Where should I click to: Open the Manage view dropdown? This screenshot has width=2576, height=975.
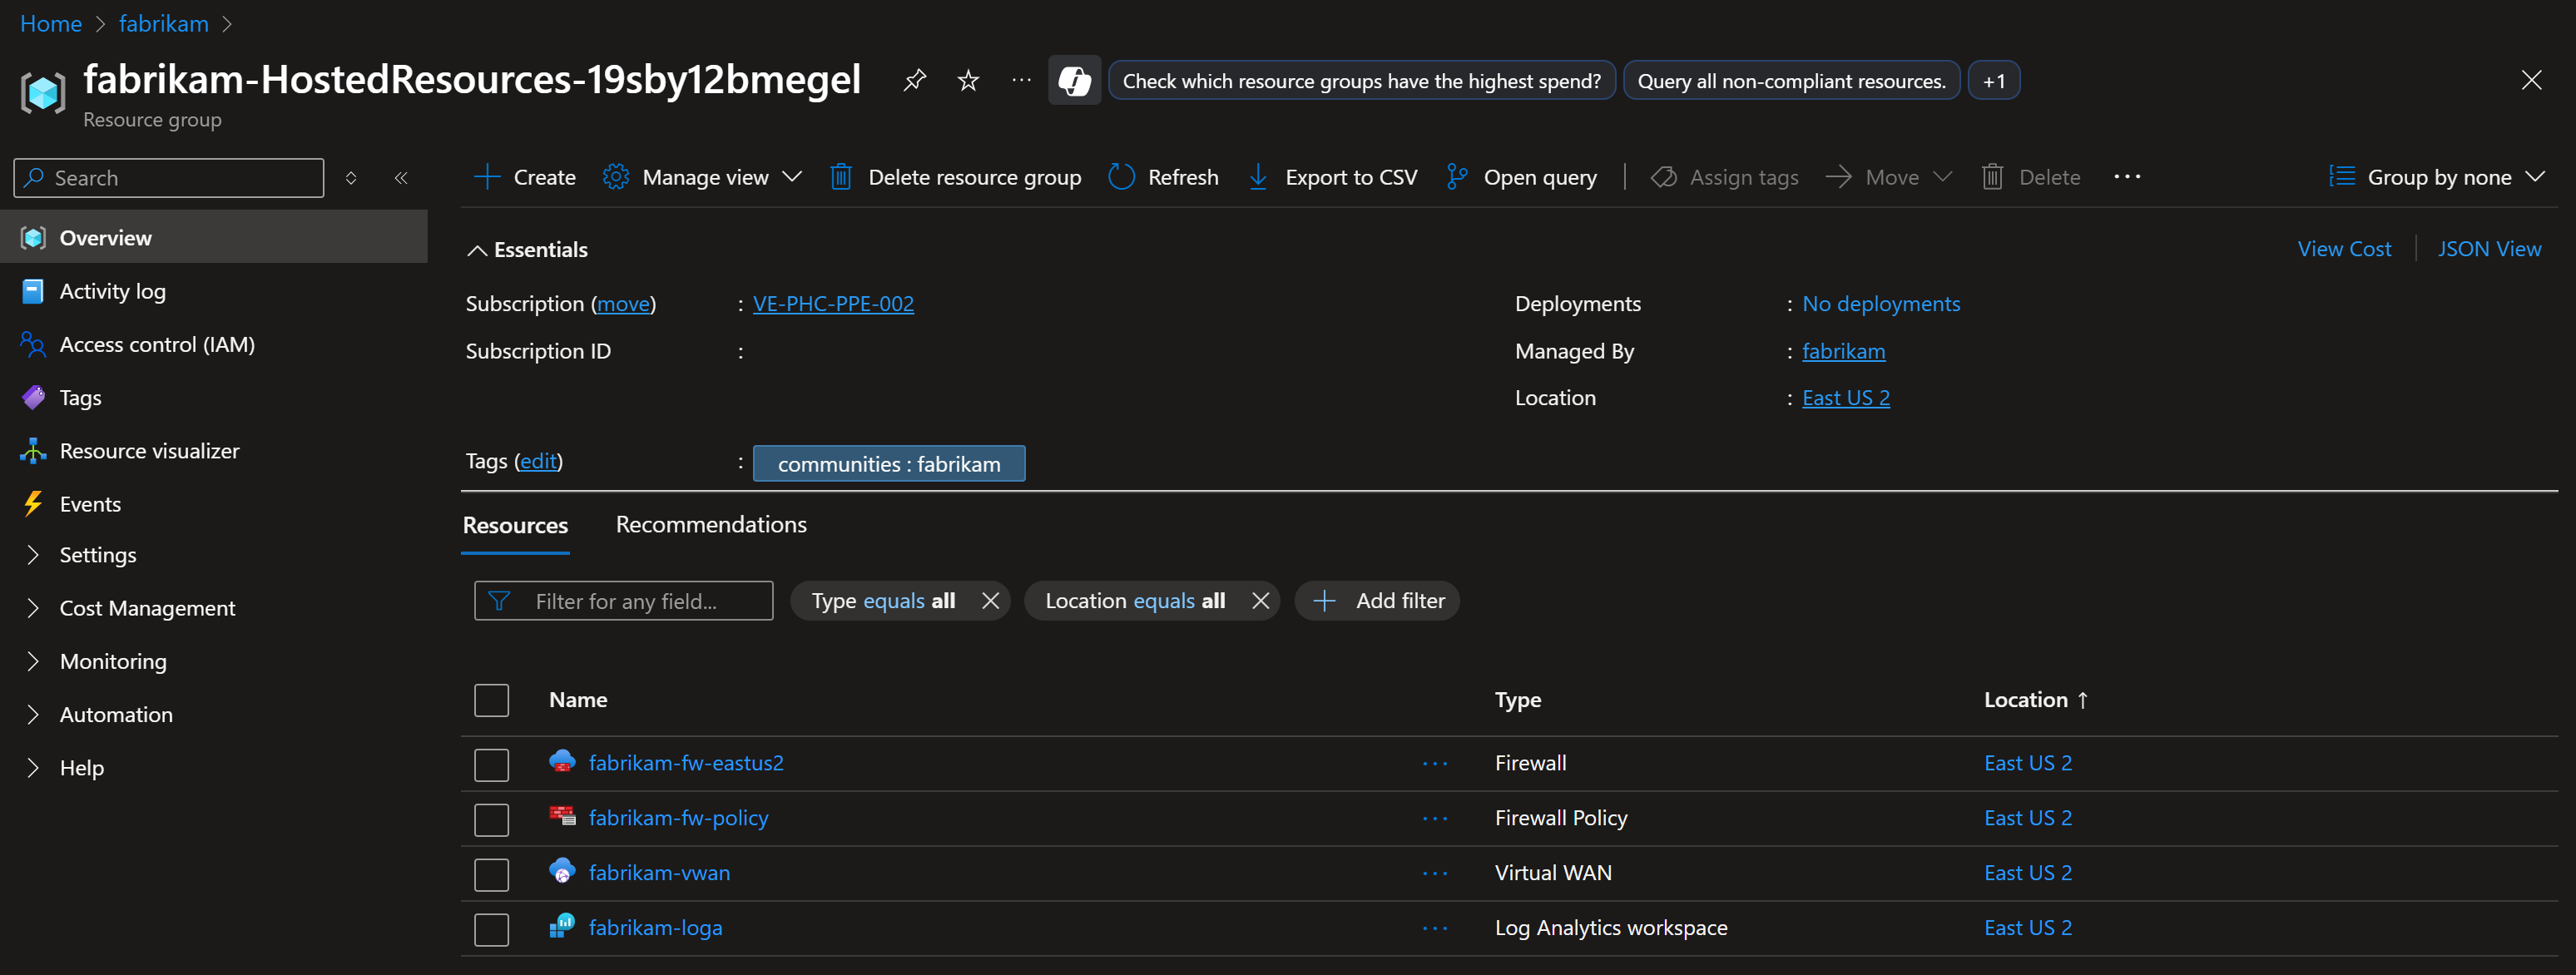click(703, 177)
